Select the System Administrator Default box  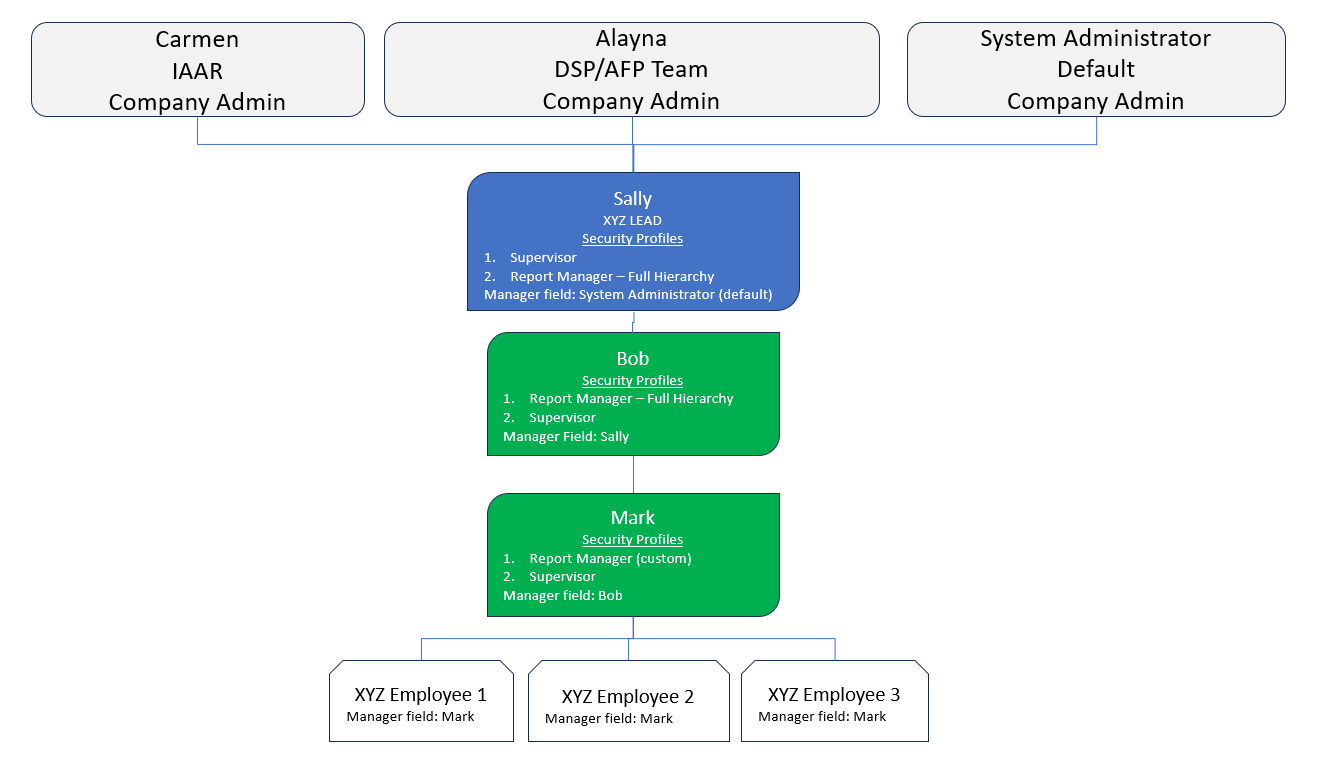[x=1096, y=70]
